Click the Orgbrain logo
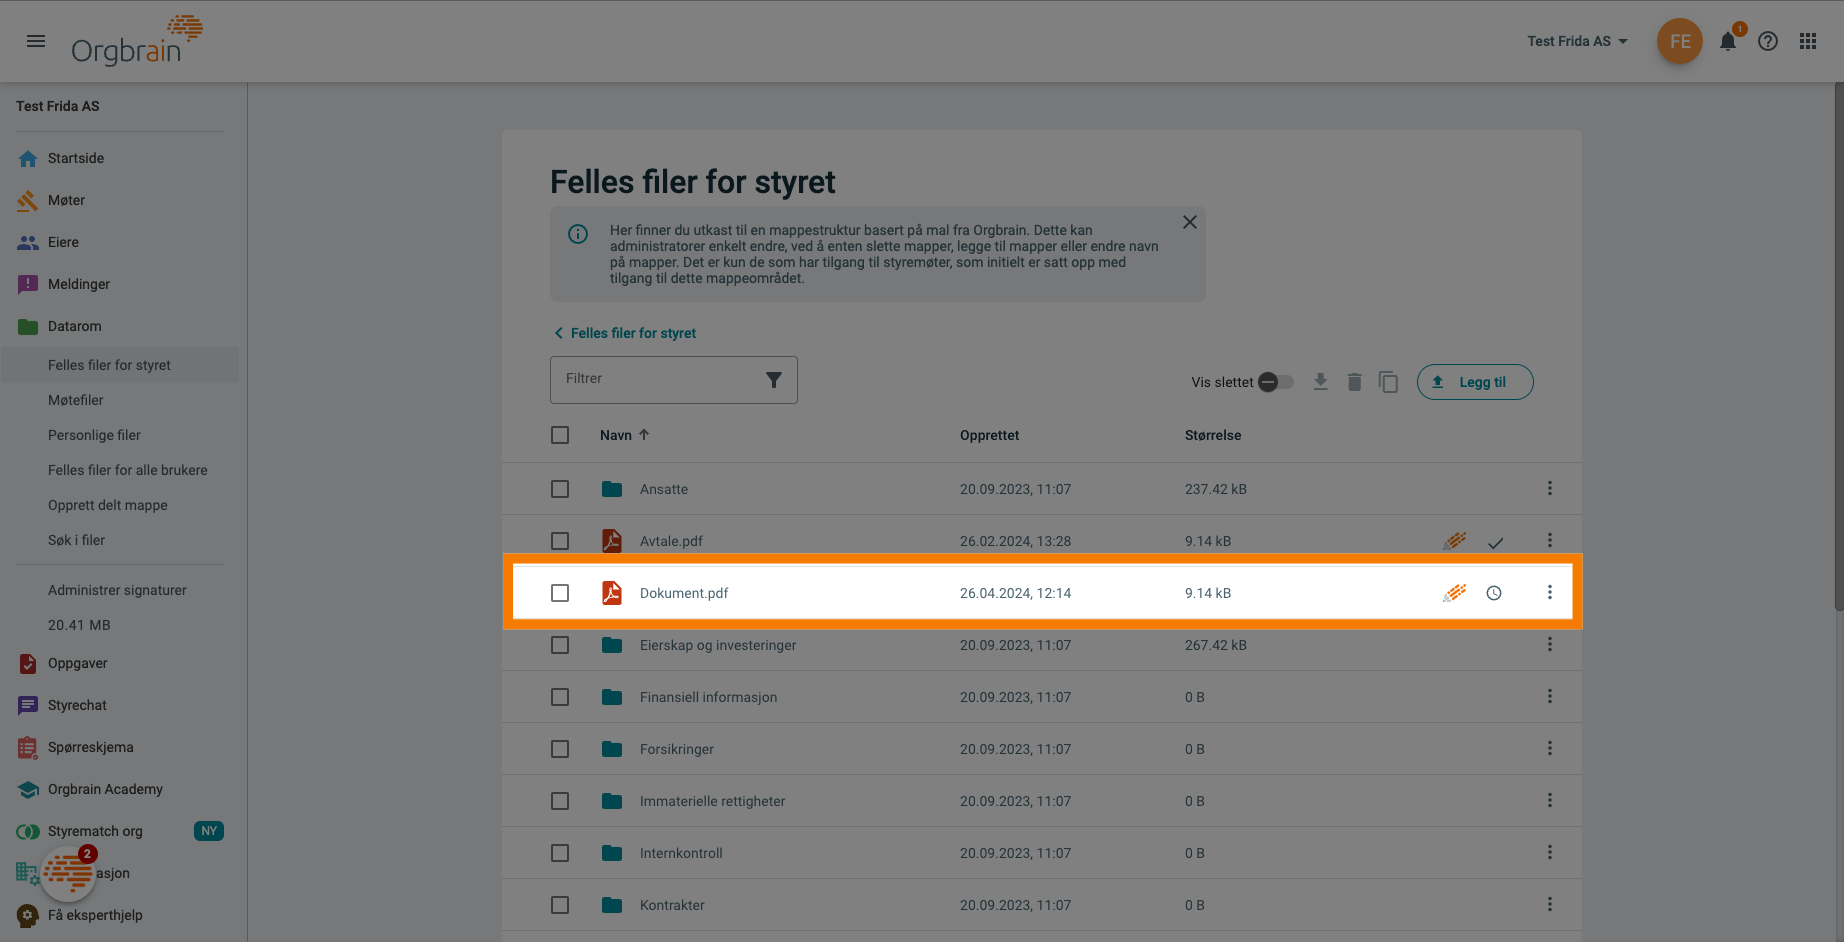The width and height of the screenshot is (1844, 942). click(x=137, y=41)
